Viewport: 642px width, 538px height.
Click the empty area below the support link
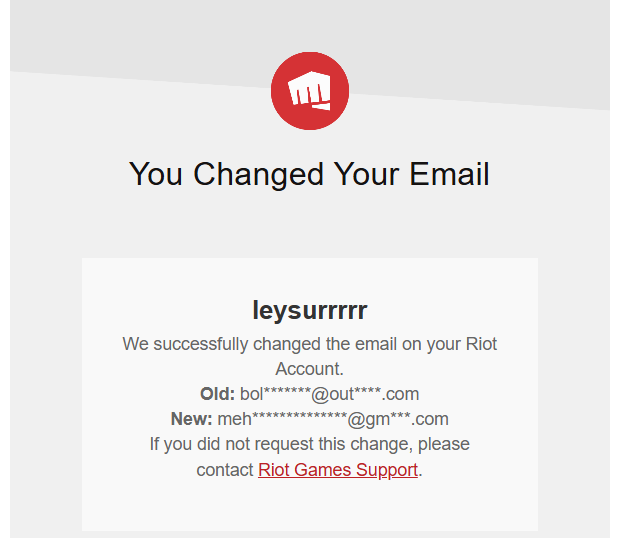coord(310,506)
